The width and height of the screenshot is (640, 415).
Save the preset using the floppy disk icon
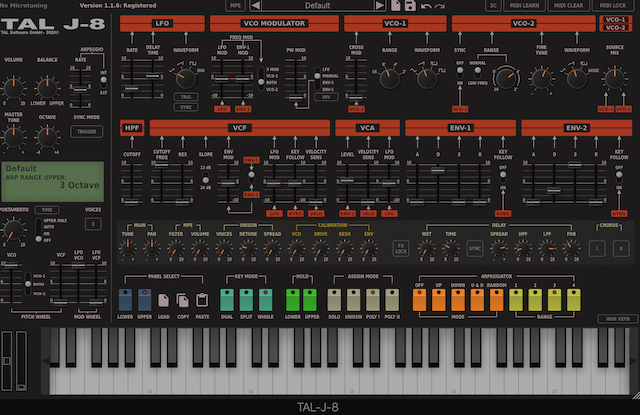[x=410, y=6]
